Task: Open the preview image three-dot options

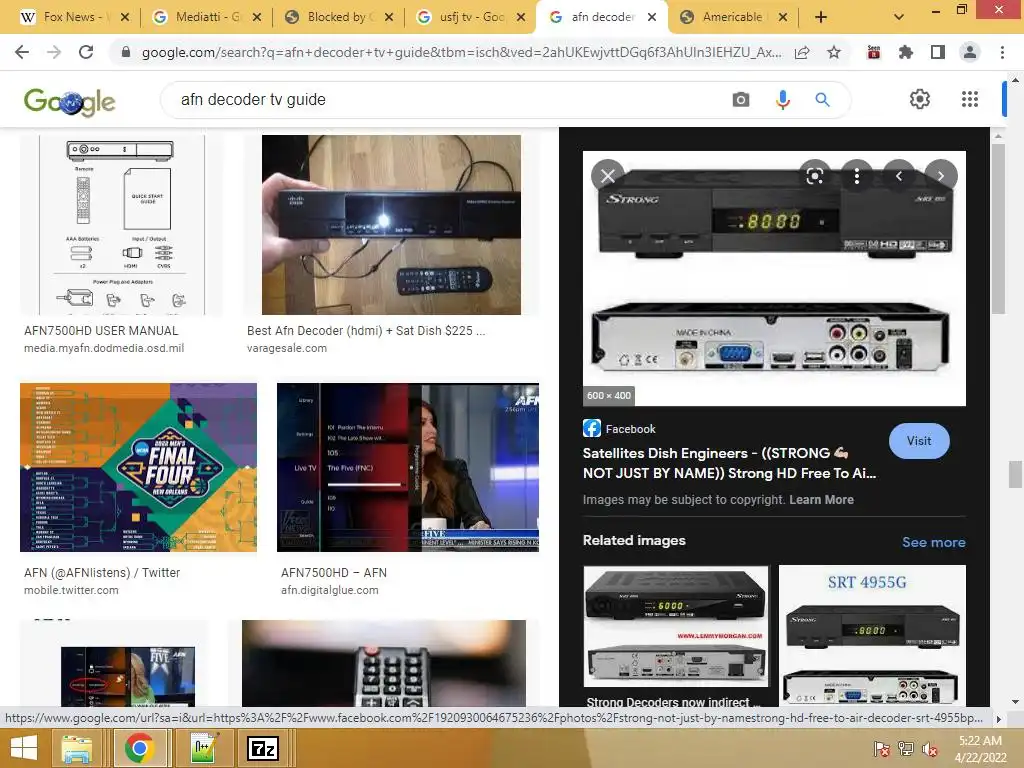Action: pos(856,176)
